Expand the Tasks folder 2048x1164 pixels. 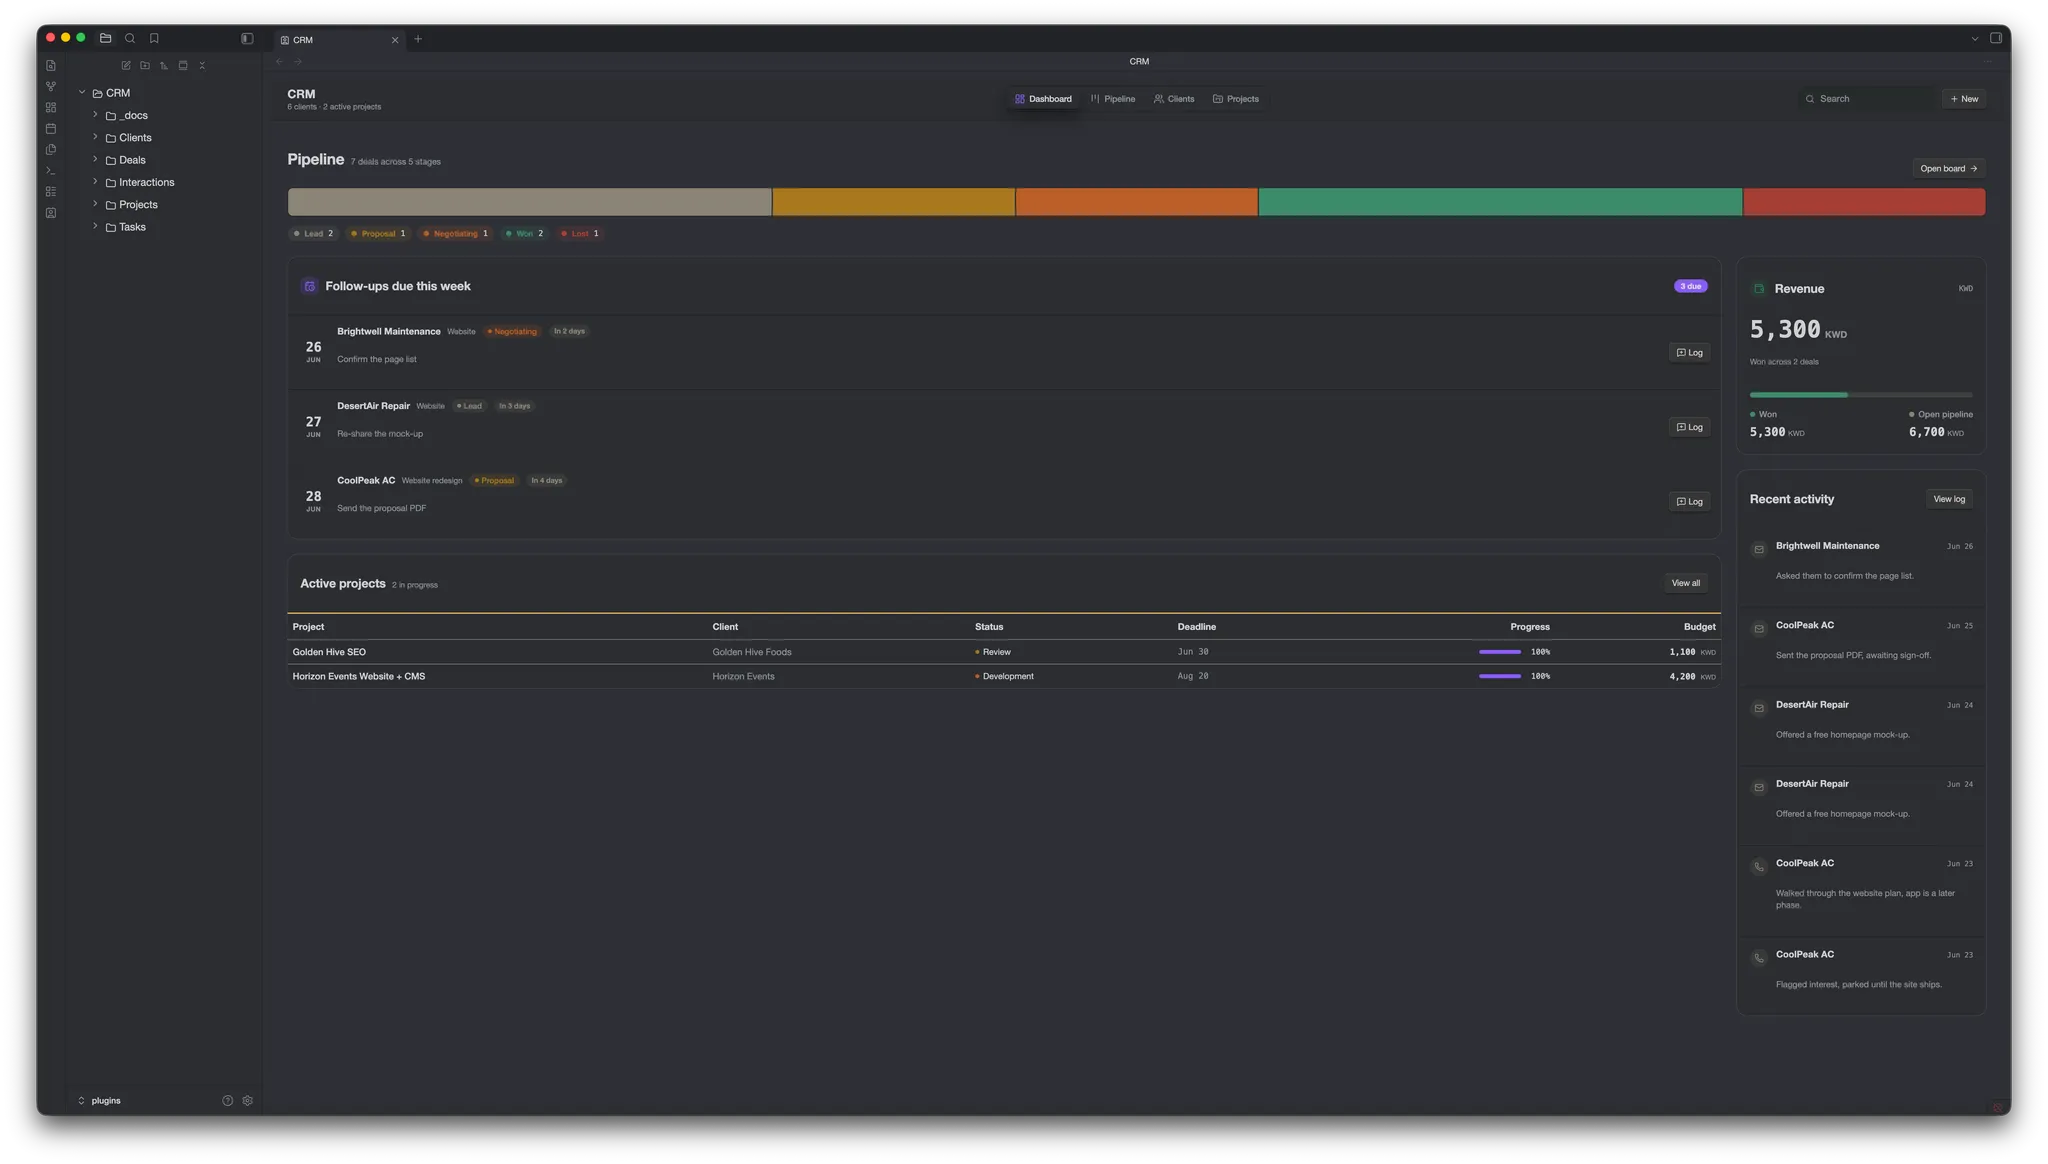click(x=95, y=226)
